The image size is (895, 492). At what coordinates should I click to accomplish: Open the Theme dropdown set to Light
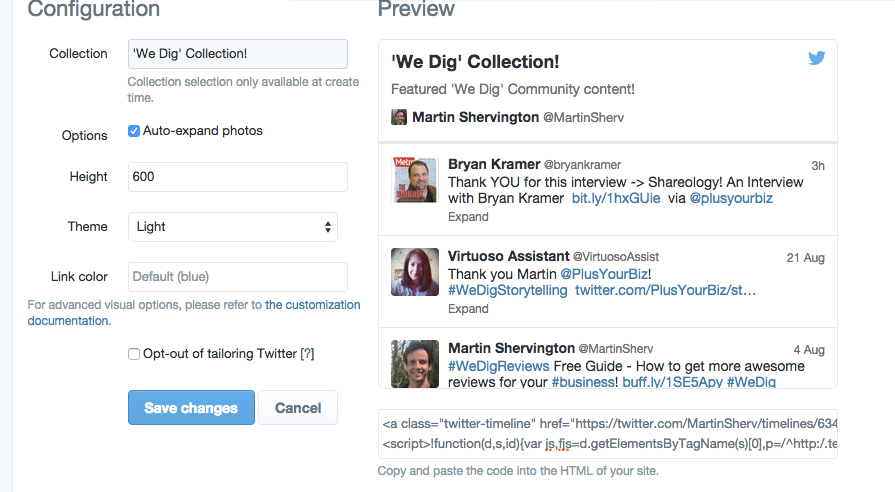233,227
